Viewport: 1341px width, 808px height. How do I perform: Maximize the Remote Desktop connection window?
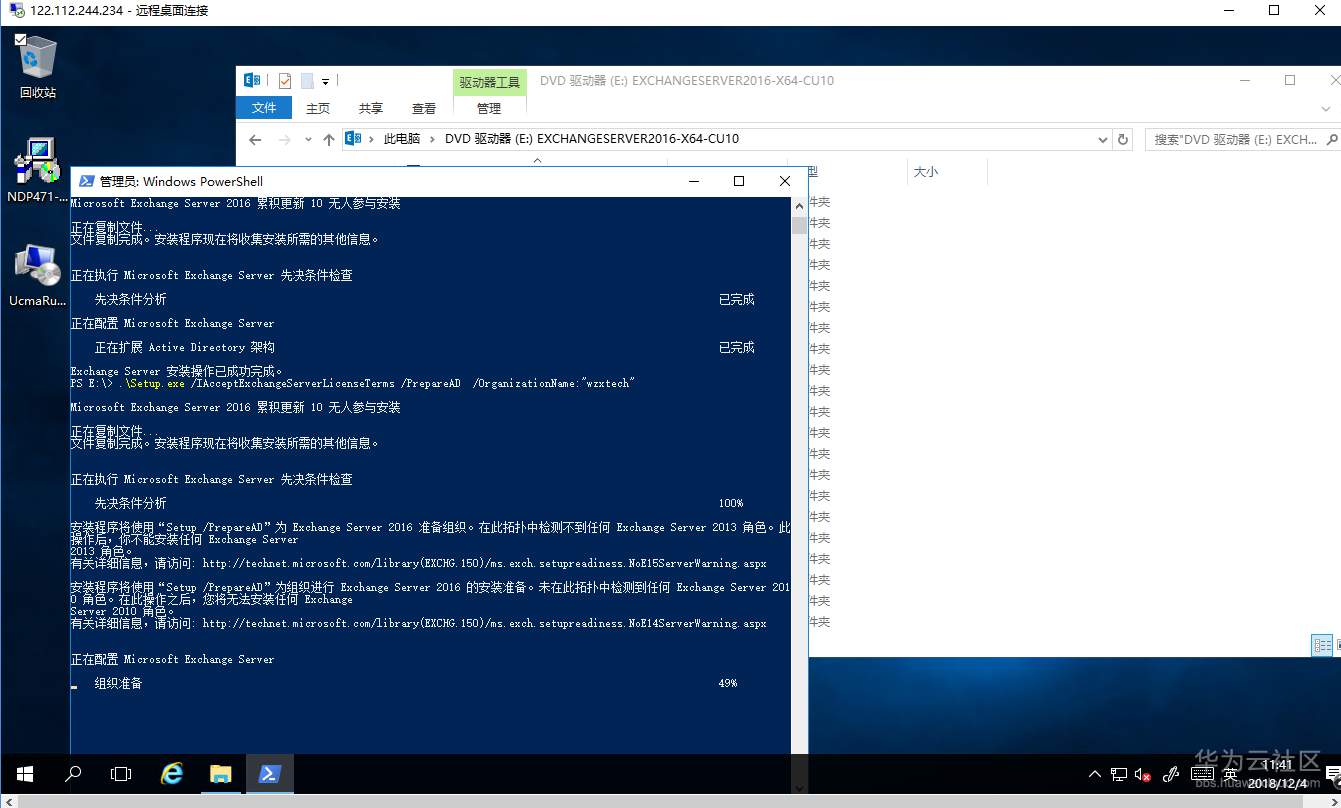pos(1274,11)
